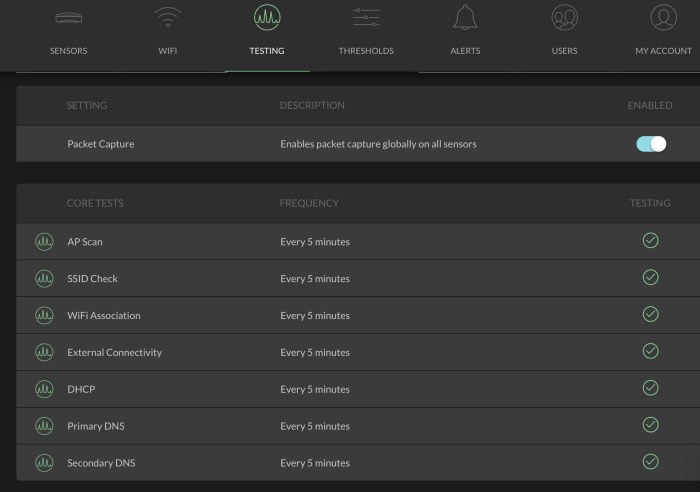
Task: Open the My Account profile icon
Action: coord(663,18)
